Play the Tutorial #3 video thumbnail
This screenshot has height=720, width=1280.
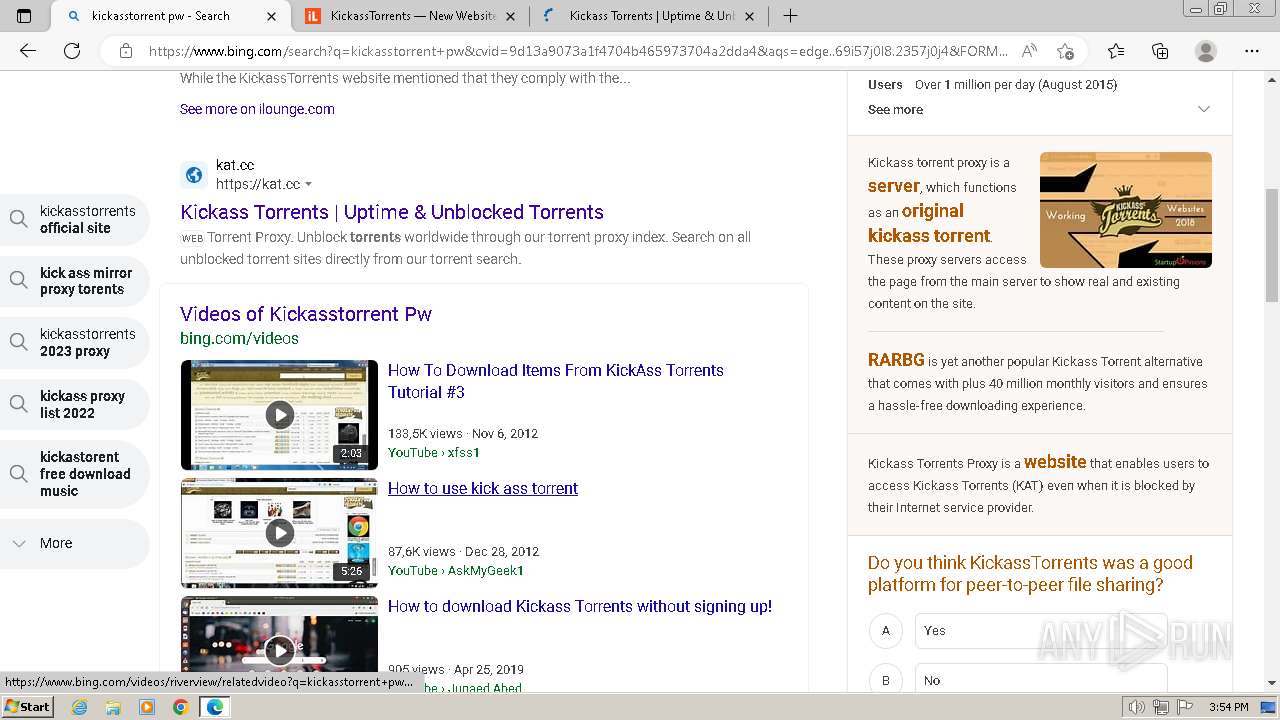[279, 415]
